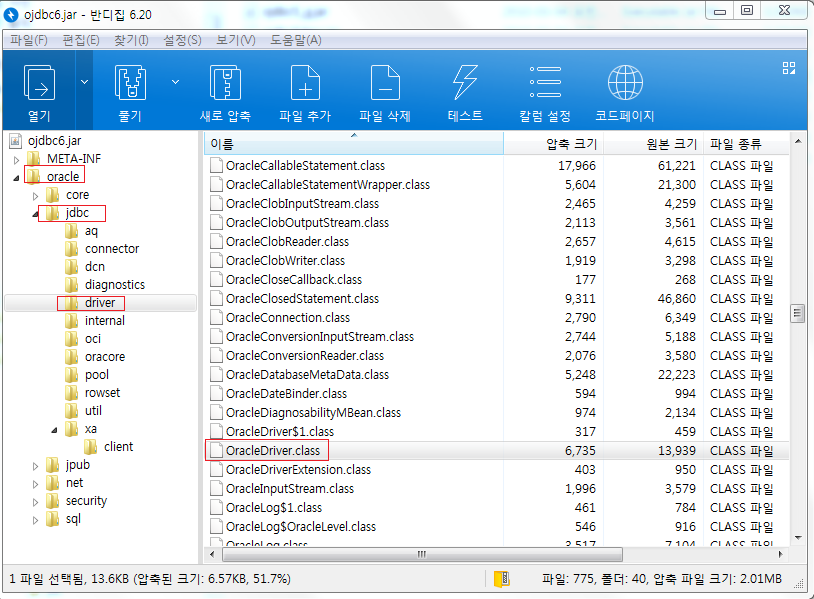Expand the net folder node
The image size is (814, 599).
coord(35,484)
